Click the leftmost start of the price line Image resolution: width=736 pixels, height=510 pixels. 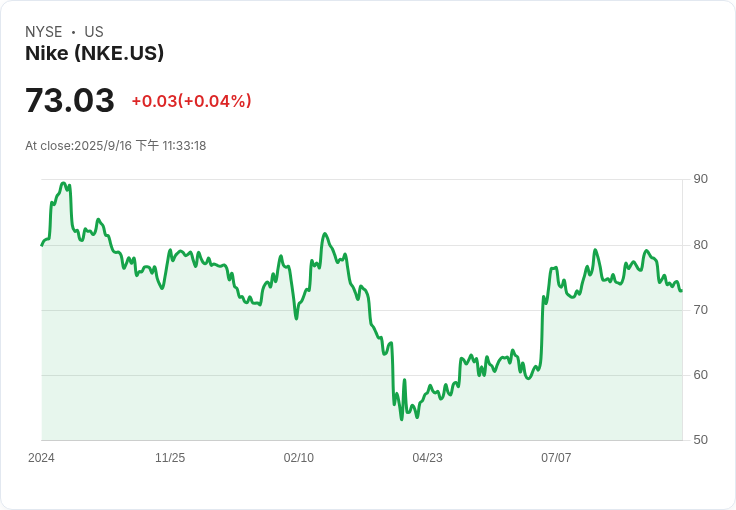42,244
